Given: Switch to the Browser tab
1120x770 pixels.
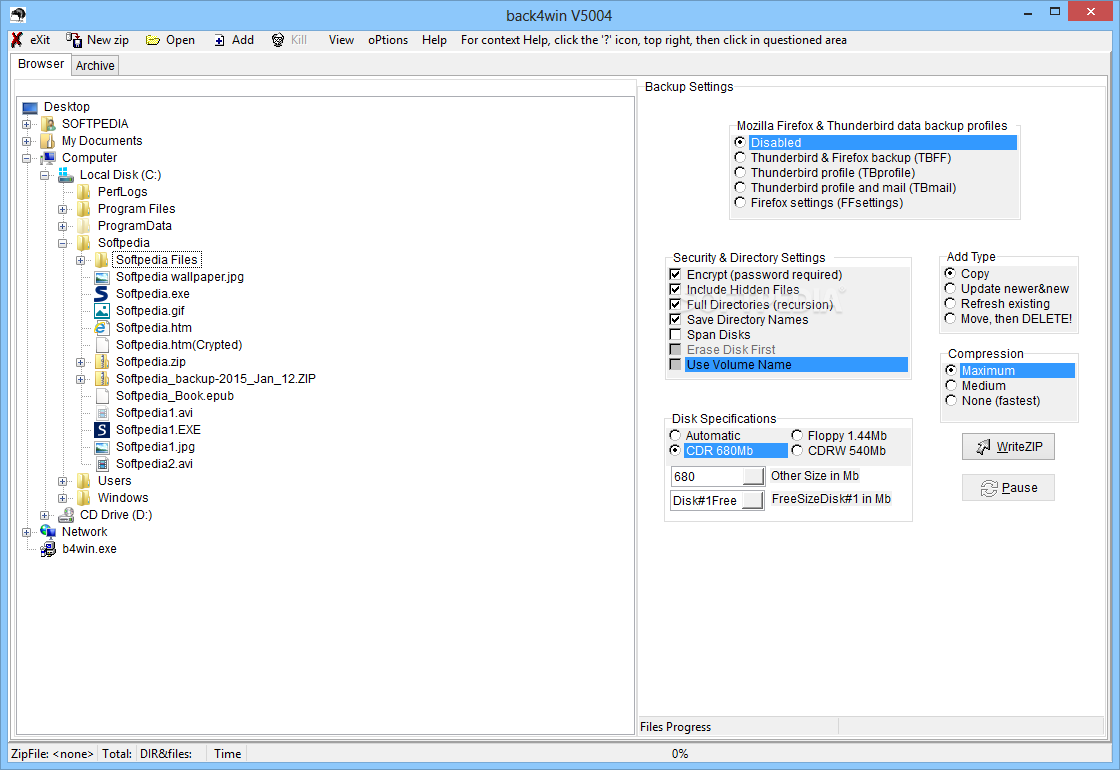Looking at the screenshot, I should (x=41, y=64).
